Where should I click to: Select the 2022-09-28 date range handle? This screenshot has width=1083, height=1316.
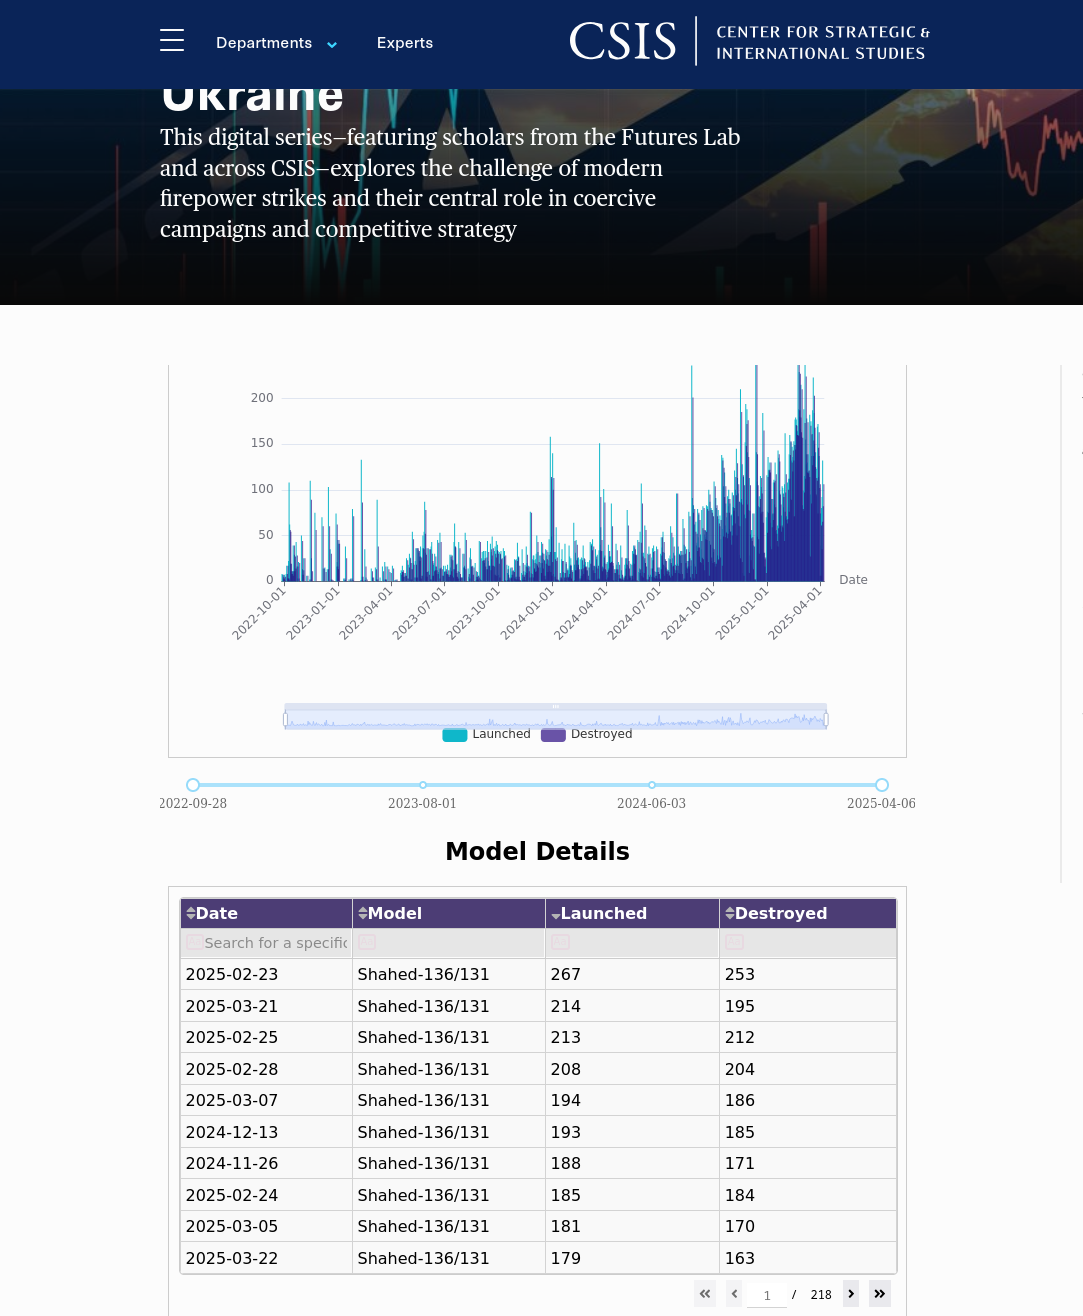(193, 785)
